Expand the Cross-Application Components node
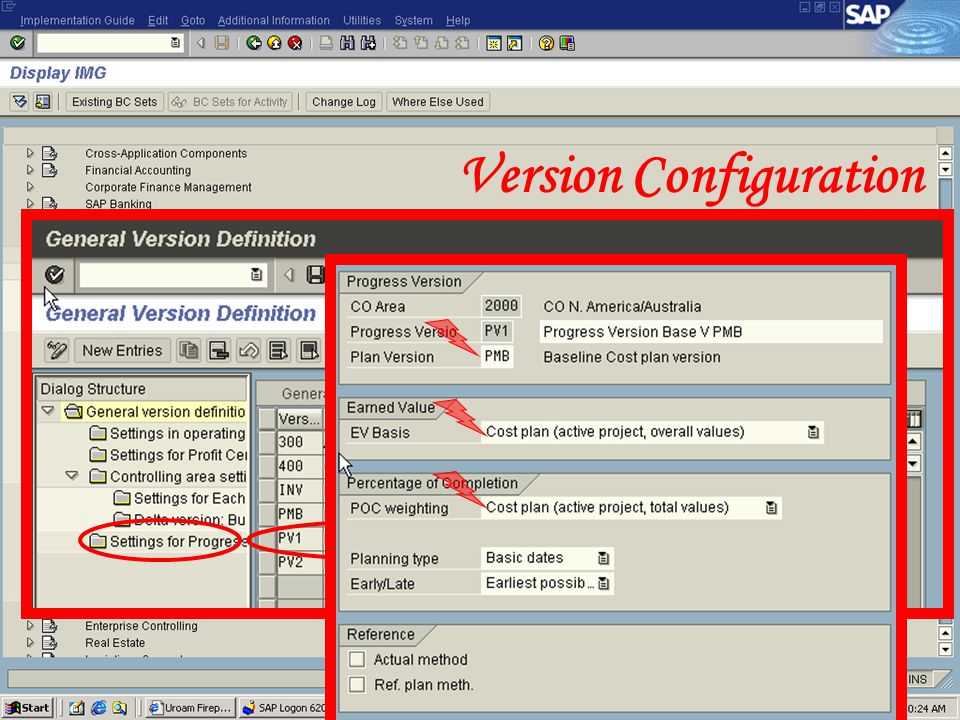 click(30, 153)
